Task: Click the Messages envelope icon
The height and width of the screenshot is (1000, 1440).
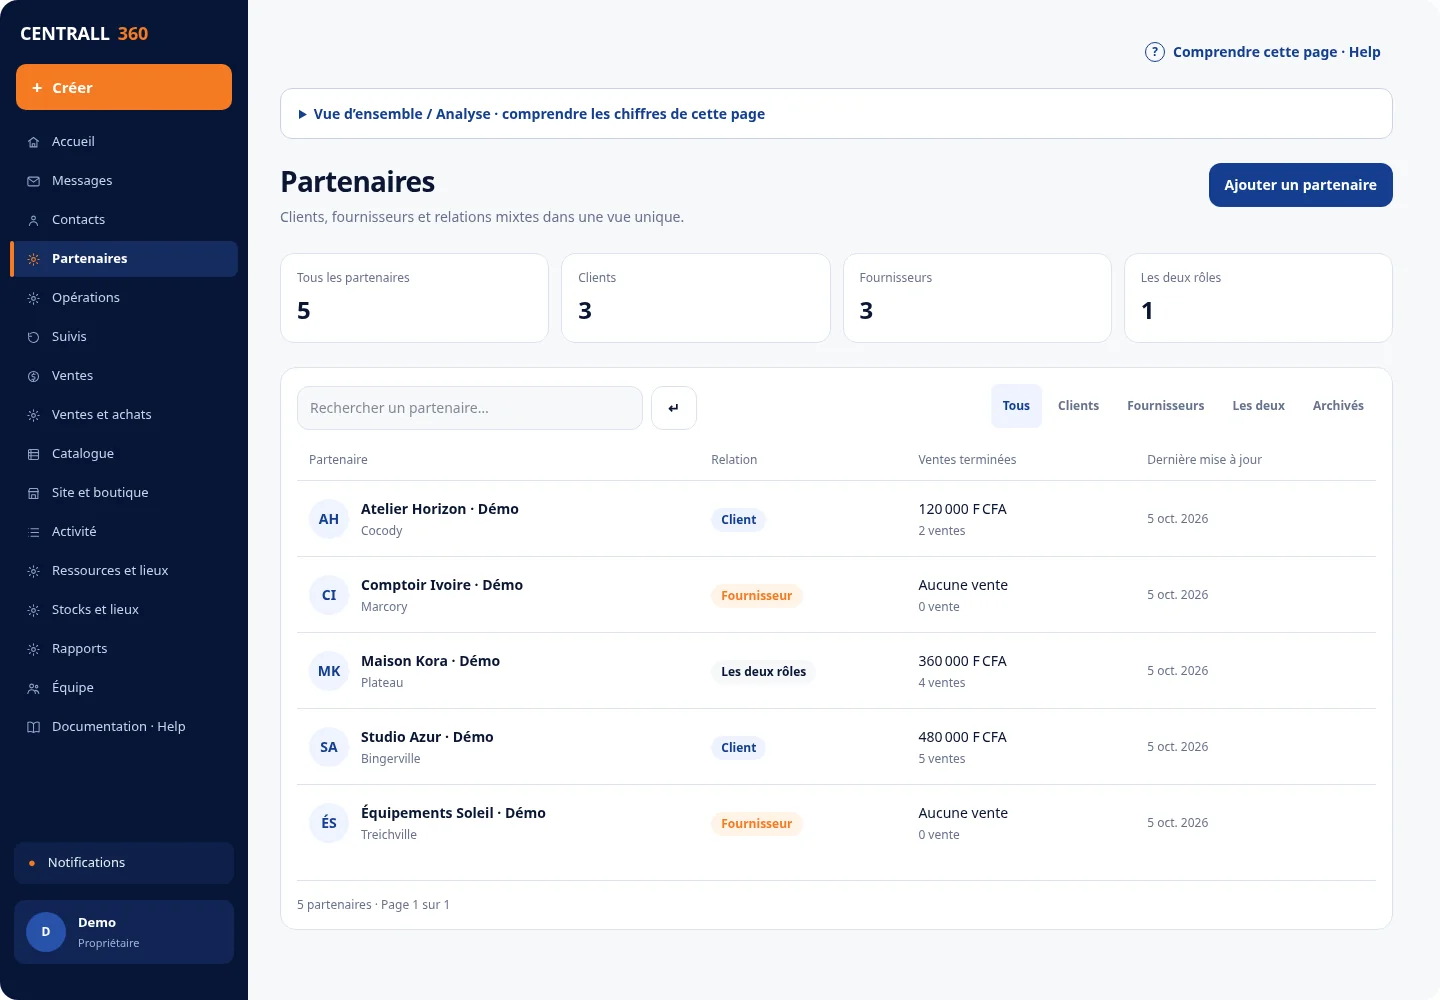Action: [33, 181]
